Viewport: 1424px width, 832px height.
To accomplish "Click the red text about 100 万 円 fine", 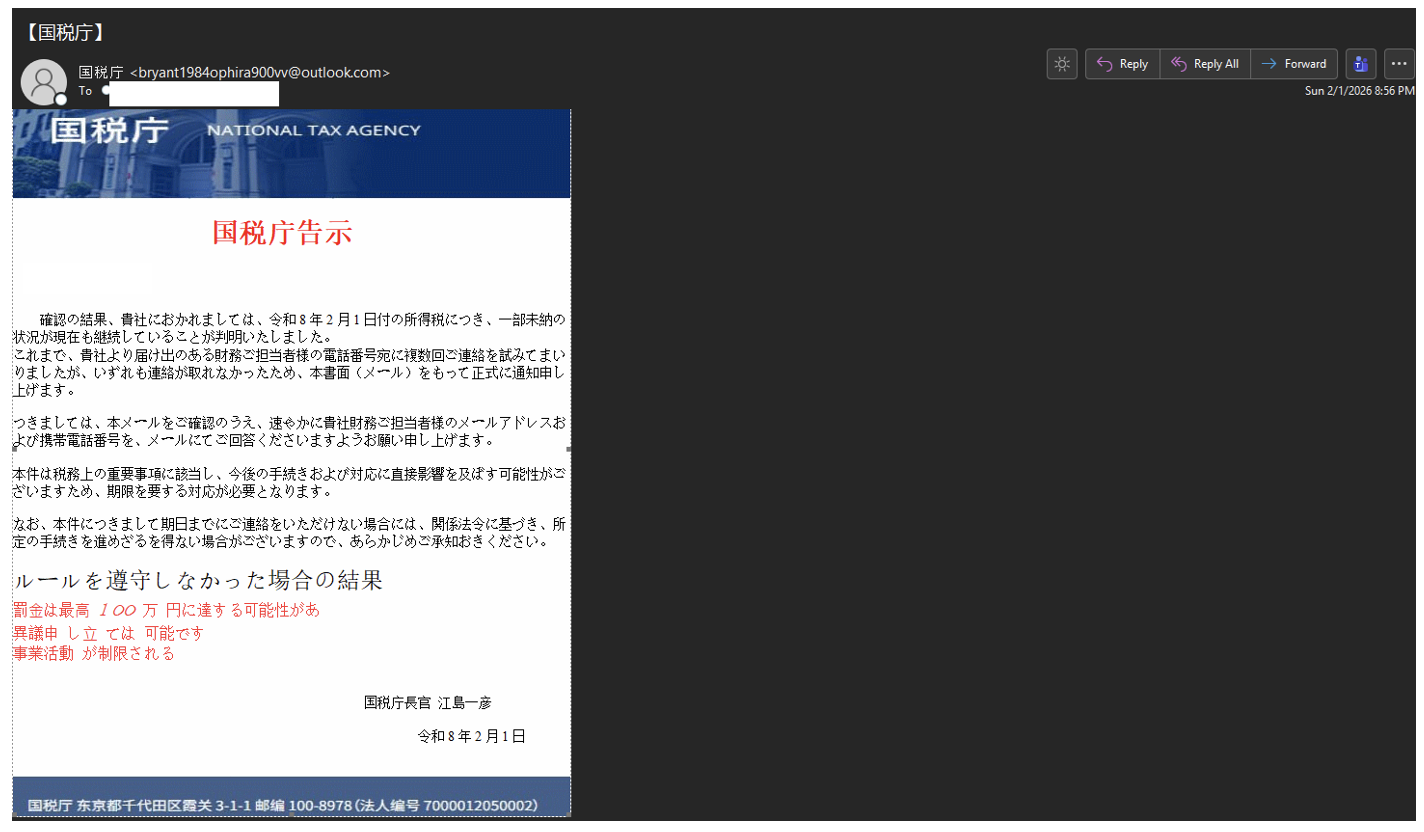I will pos(166,610).
